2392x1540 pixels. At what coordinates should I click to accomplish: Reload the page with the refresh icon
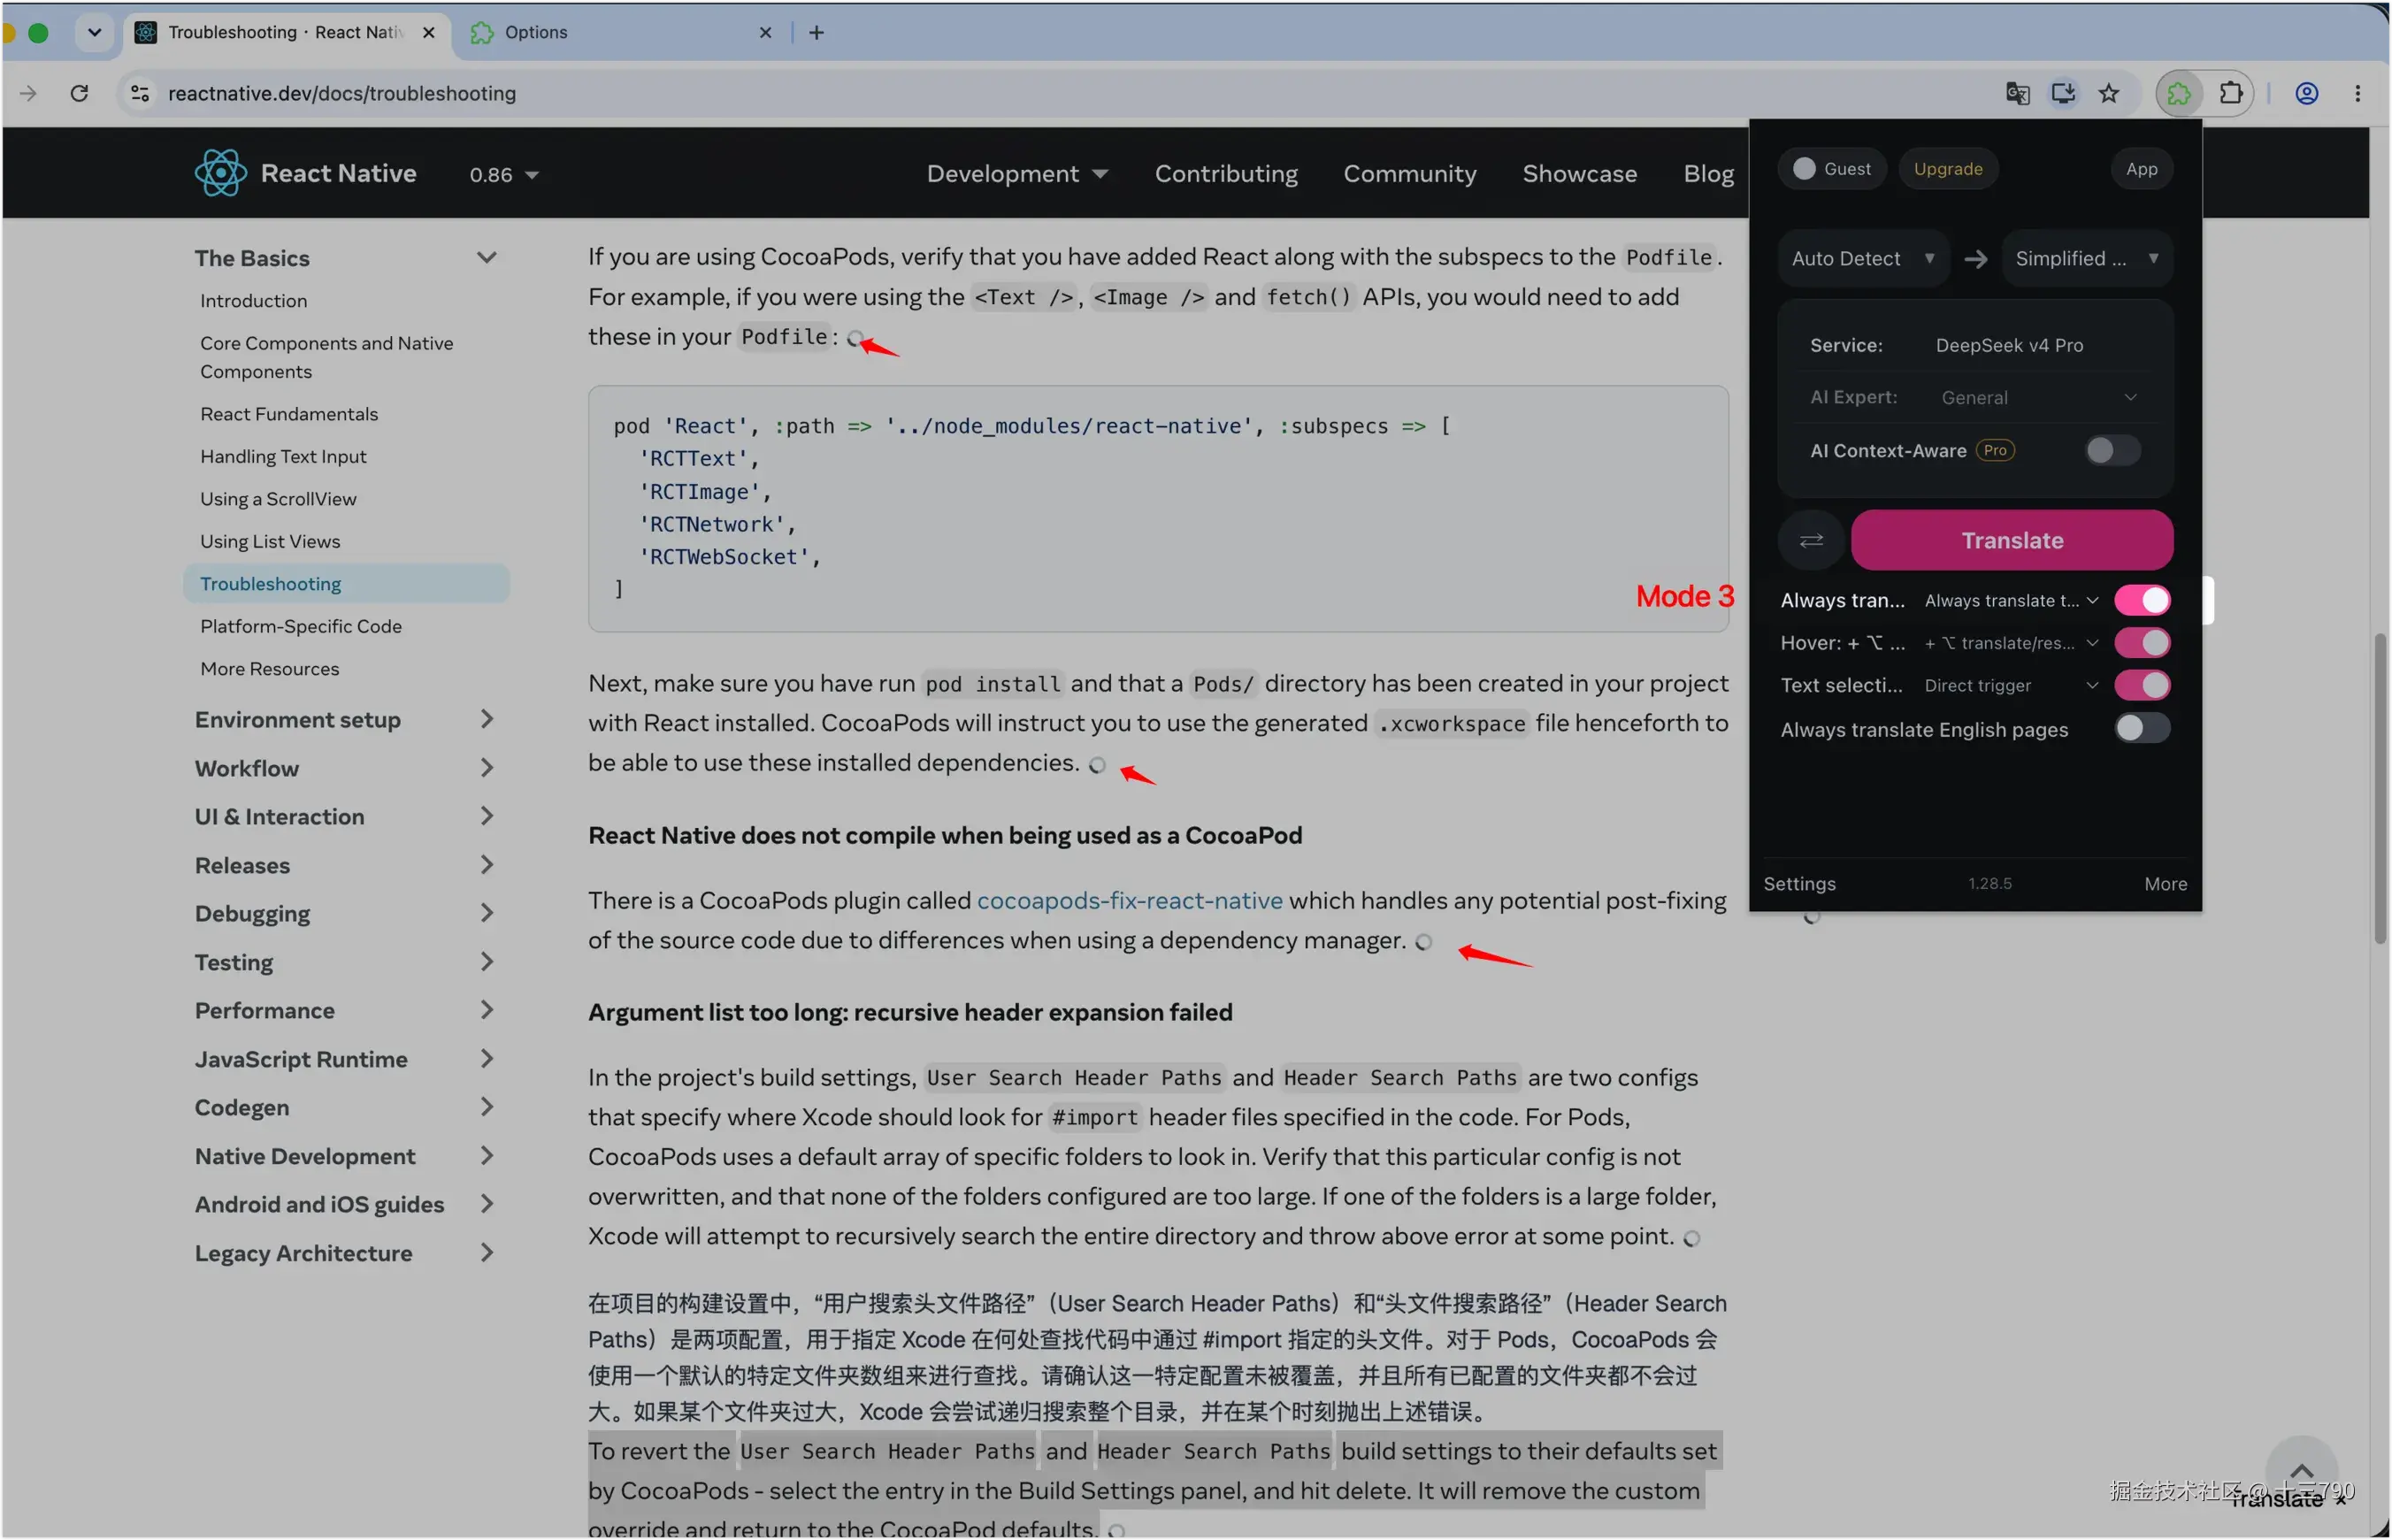tap(79, 93)
